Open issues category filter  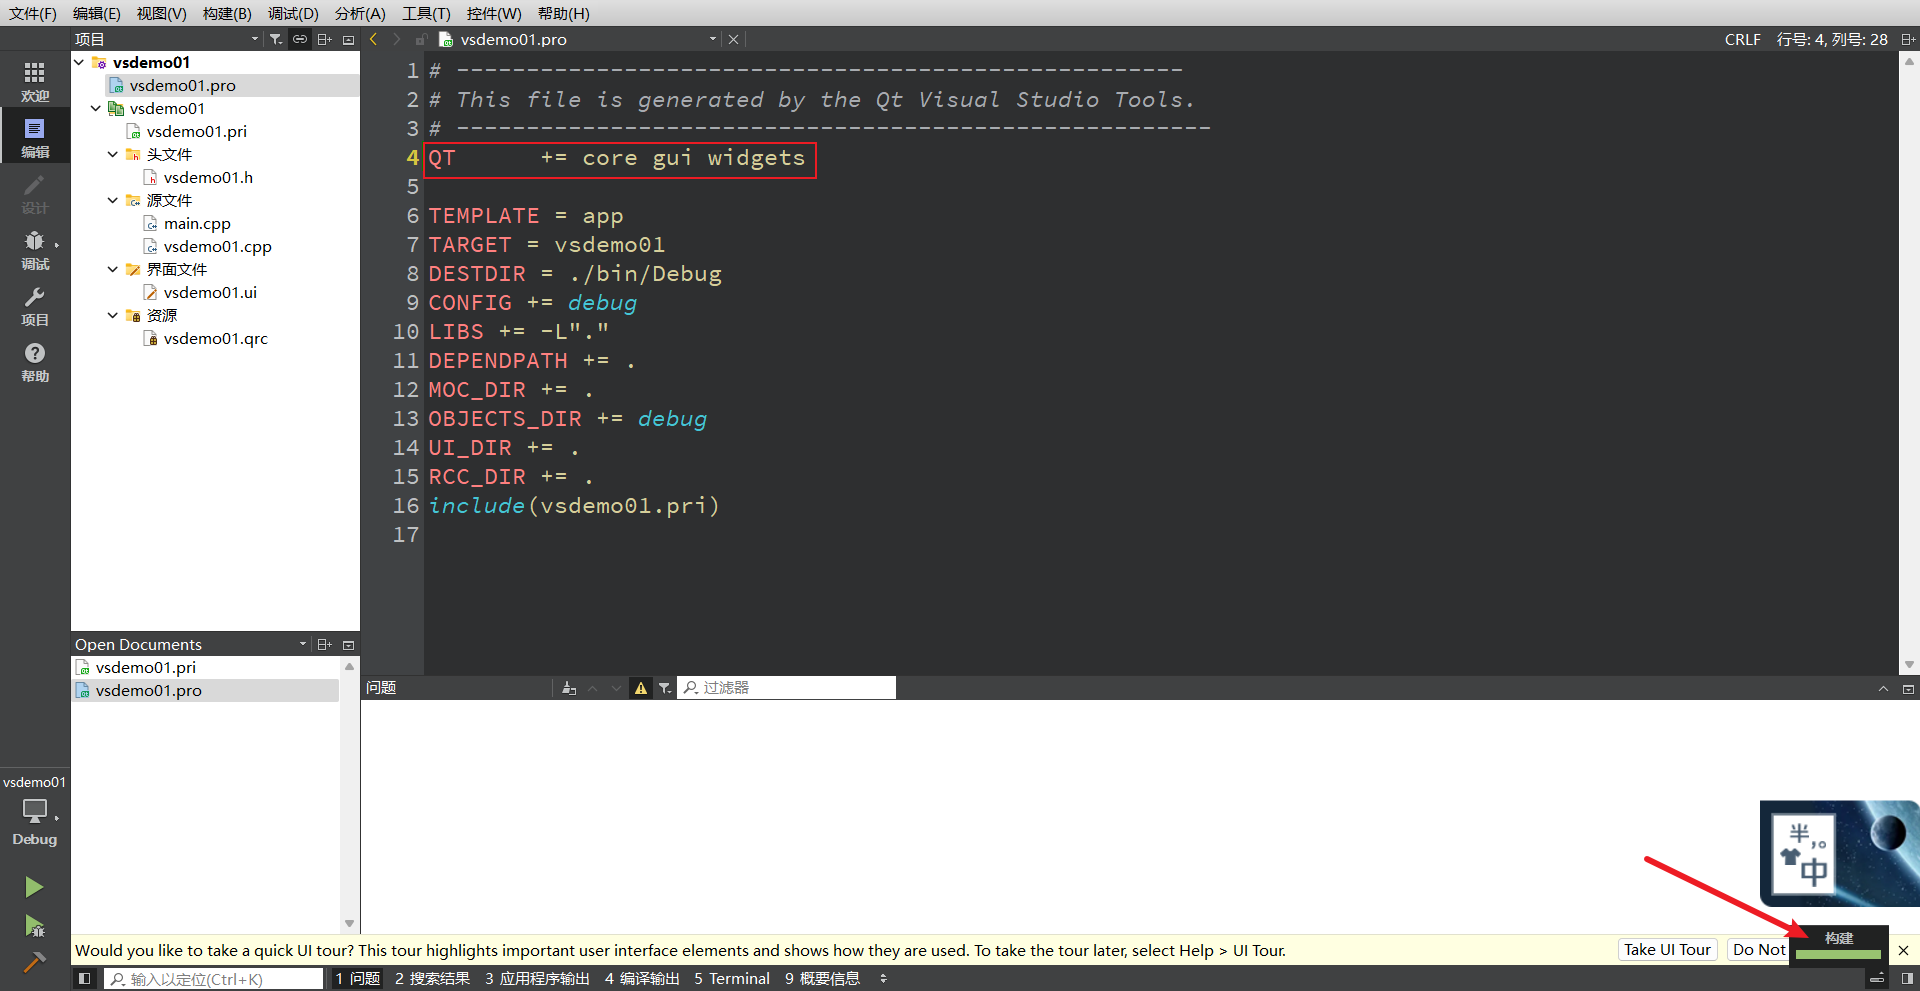click(665, 688)
